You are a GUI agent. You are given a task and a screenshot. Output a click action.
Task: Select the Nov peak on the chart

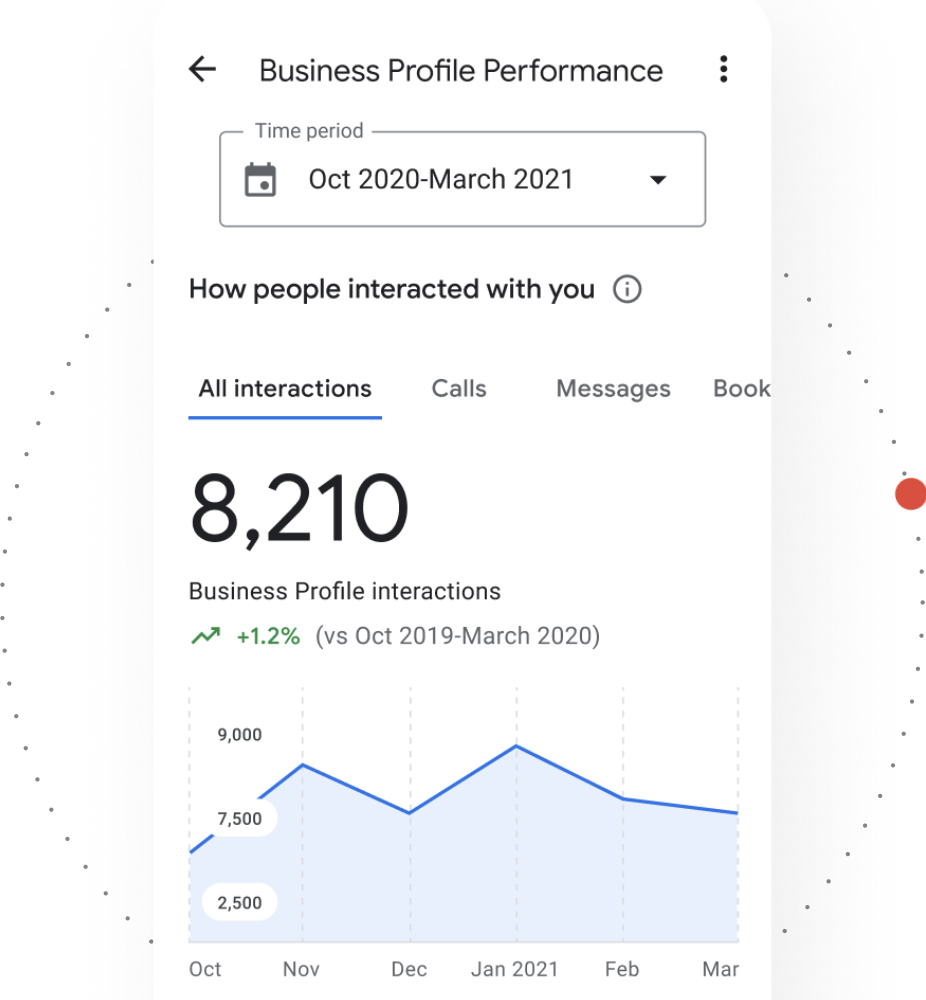pyautogui.click(x=302, y=764)
